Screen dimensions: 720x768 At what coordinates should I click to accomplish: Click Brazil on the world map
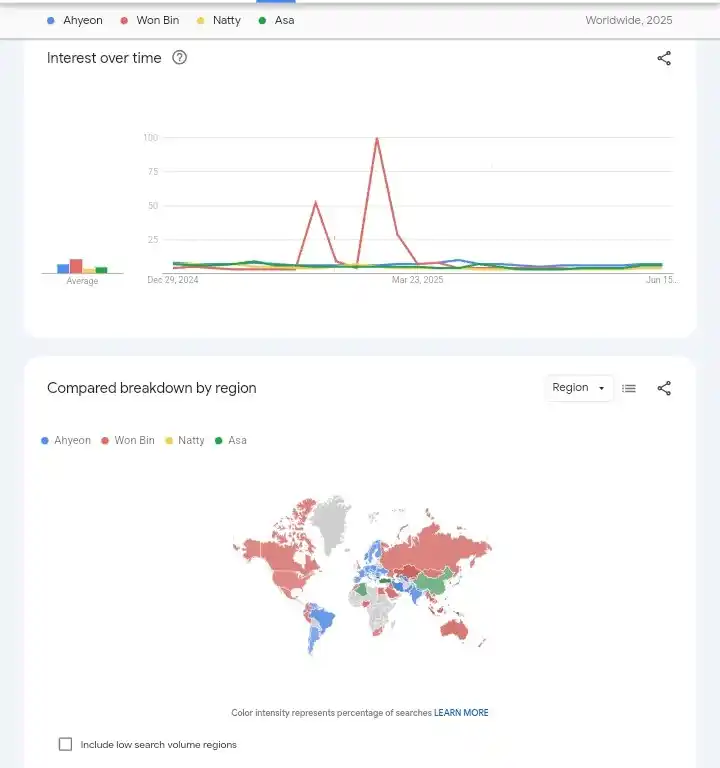[x=323, y=620]
